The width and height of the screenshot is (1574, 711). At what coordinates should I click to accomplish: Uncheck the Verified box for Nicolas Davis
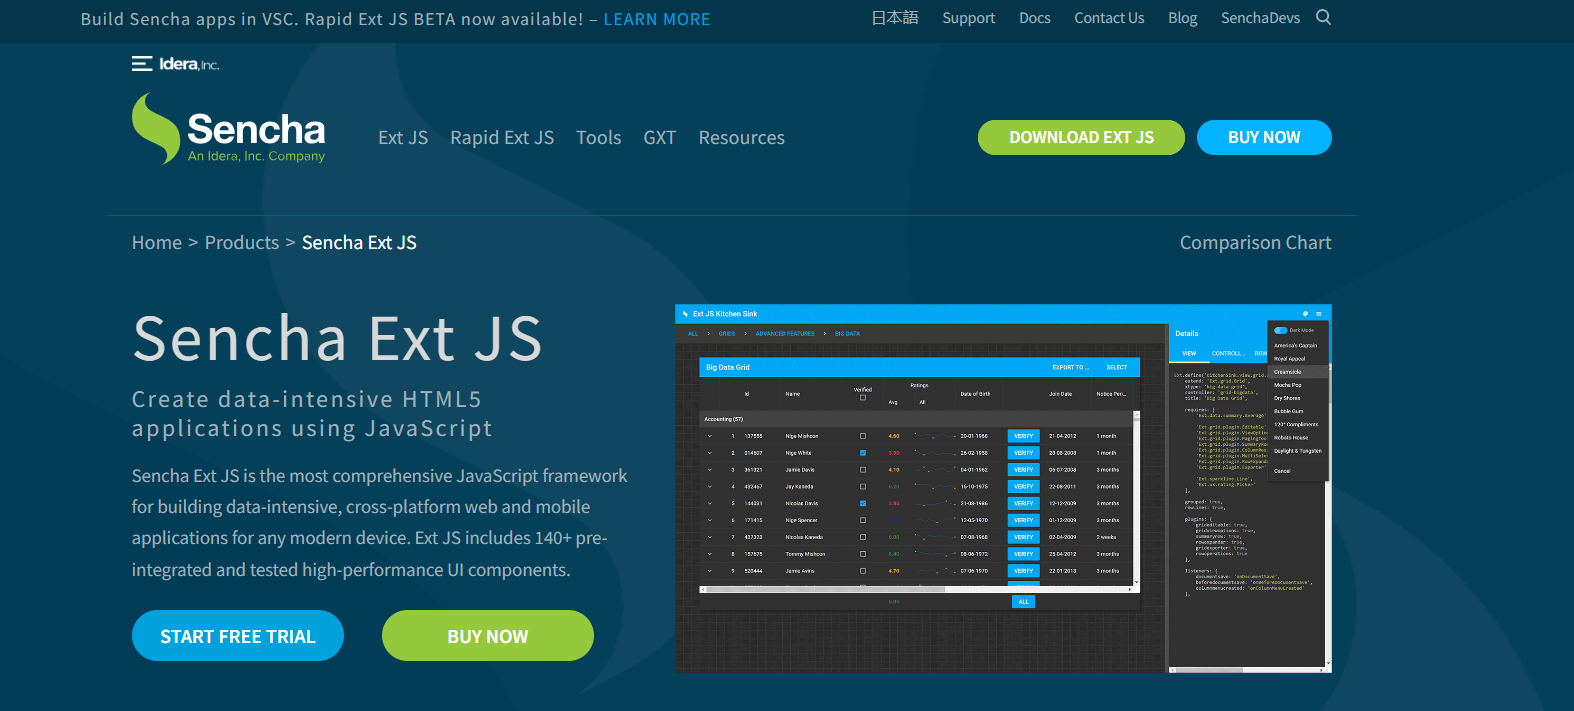(863, 503)
